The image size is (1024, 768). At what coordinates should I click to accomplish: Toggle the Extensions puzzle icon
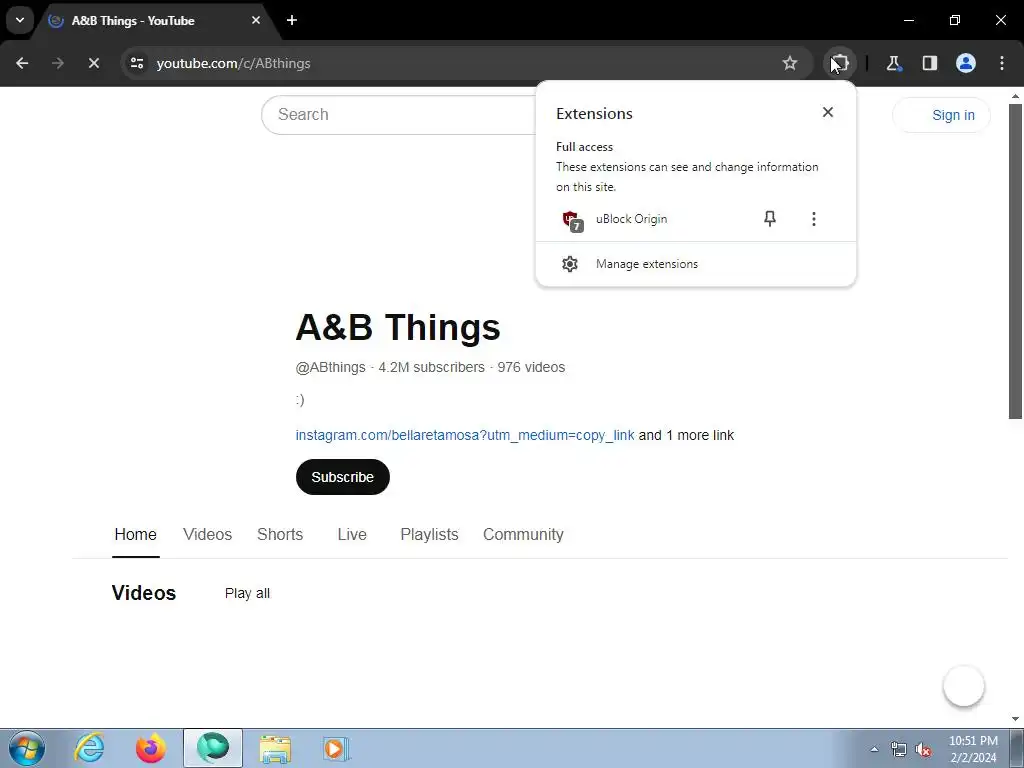(x=840, y=63)
